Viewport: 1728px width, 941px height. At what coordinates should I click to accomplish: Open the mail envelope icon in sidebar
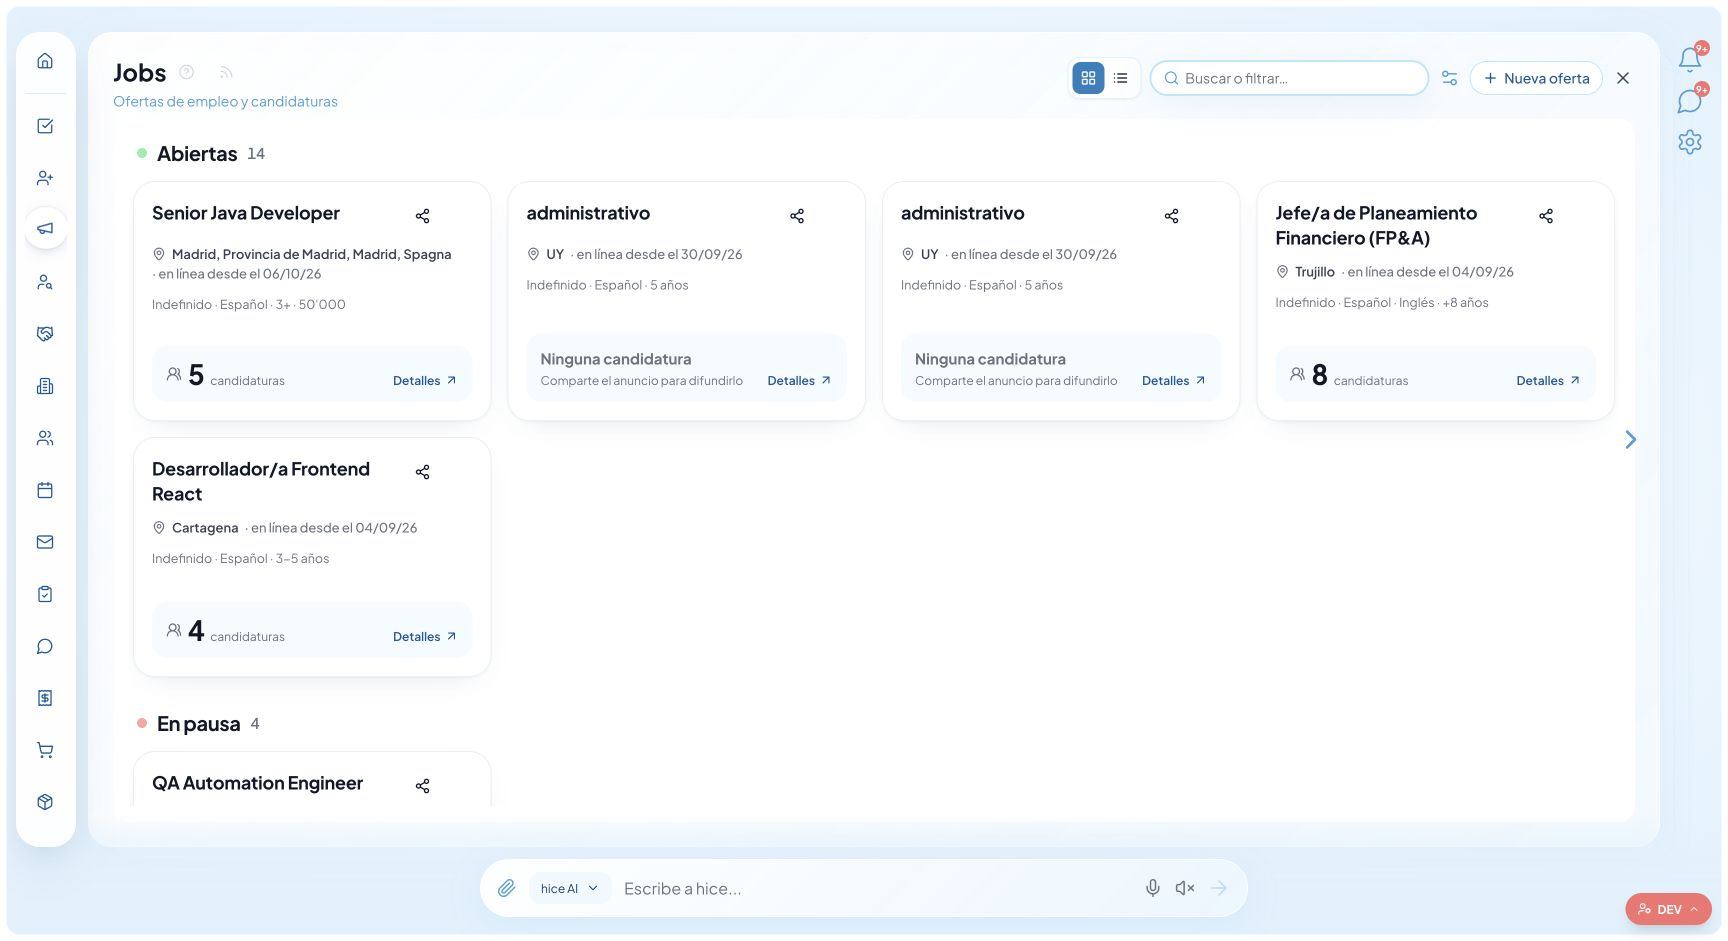(45, 542)
